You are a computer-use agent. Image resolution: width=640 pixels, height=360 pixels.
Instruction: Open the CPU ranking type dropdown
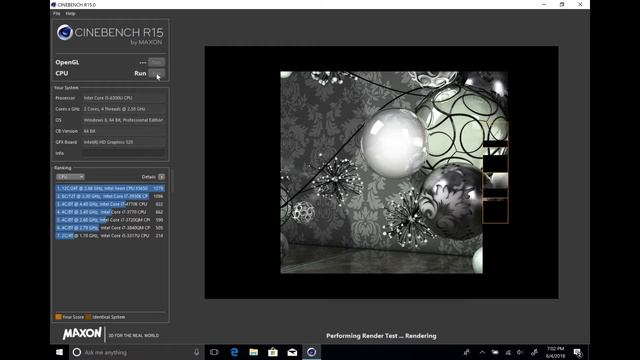tap(70, 177)
